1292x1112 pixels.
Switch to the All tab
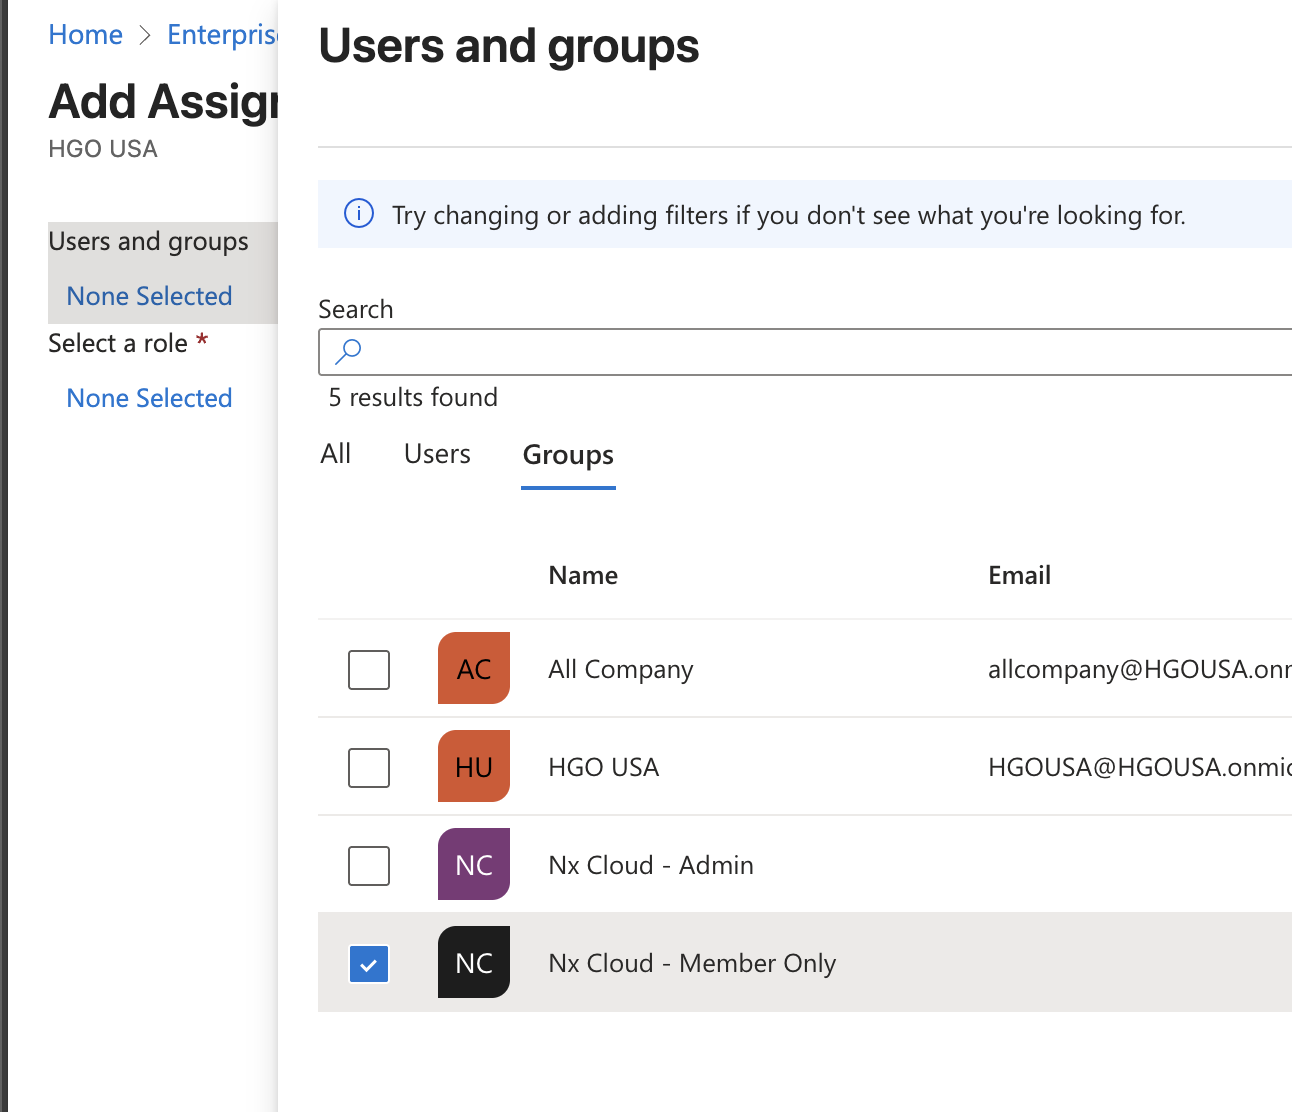tap(336, 454)
